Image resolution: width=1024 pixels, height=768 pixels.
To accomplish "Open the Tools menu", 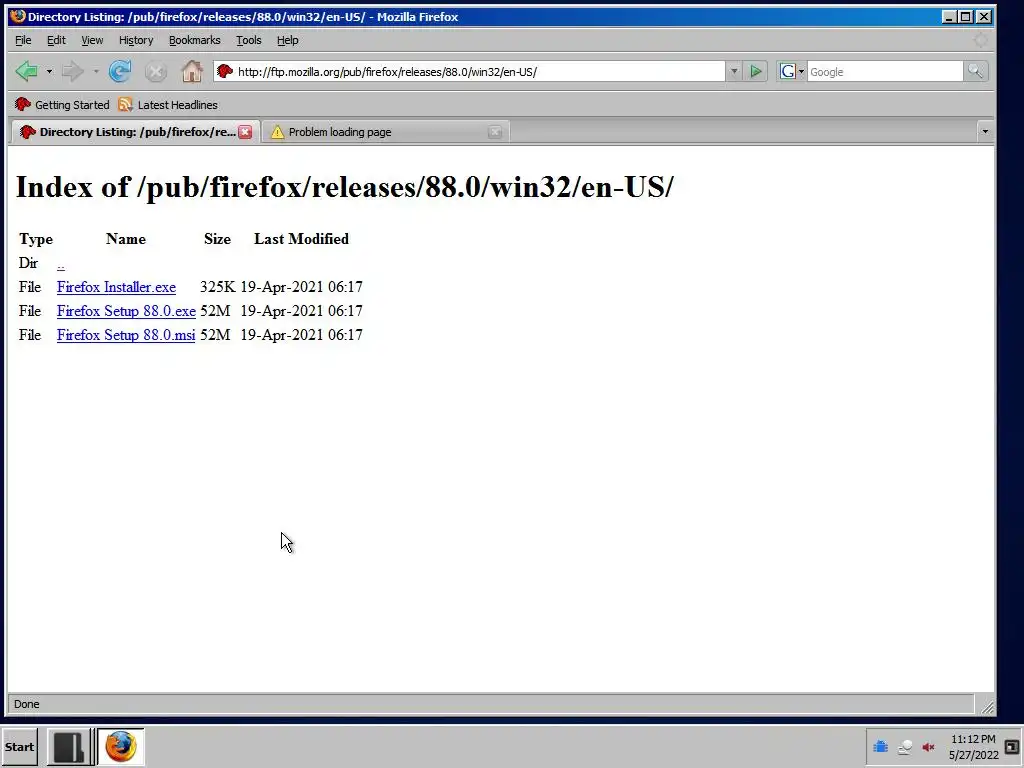I will coord(249,40).
